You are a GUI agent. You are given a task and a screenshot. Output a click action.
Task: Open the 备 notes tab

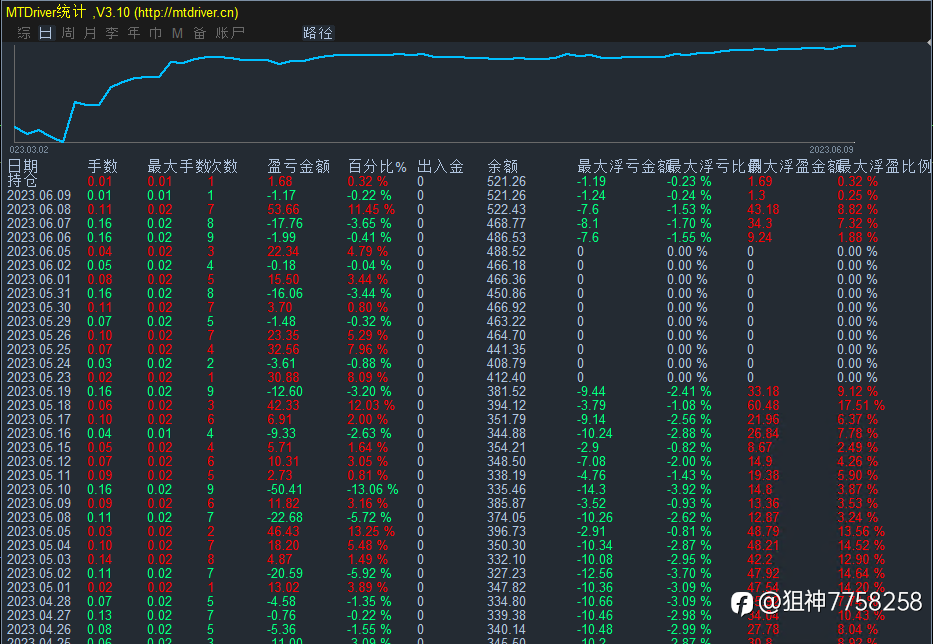tap(199, 33)
